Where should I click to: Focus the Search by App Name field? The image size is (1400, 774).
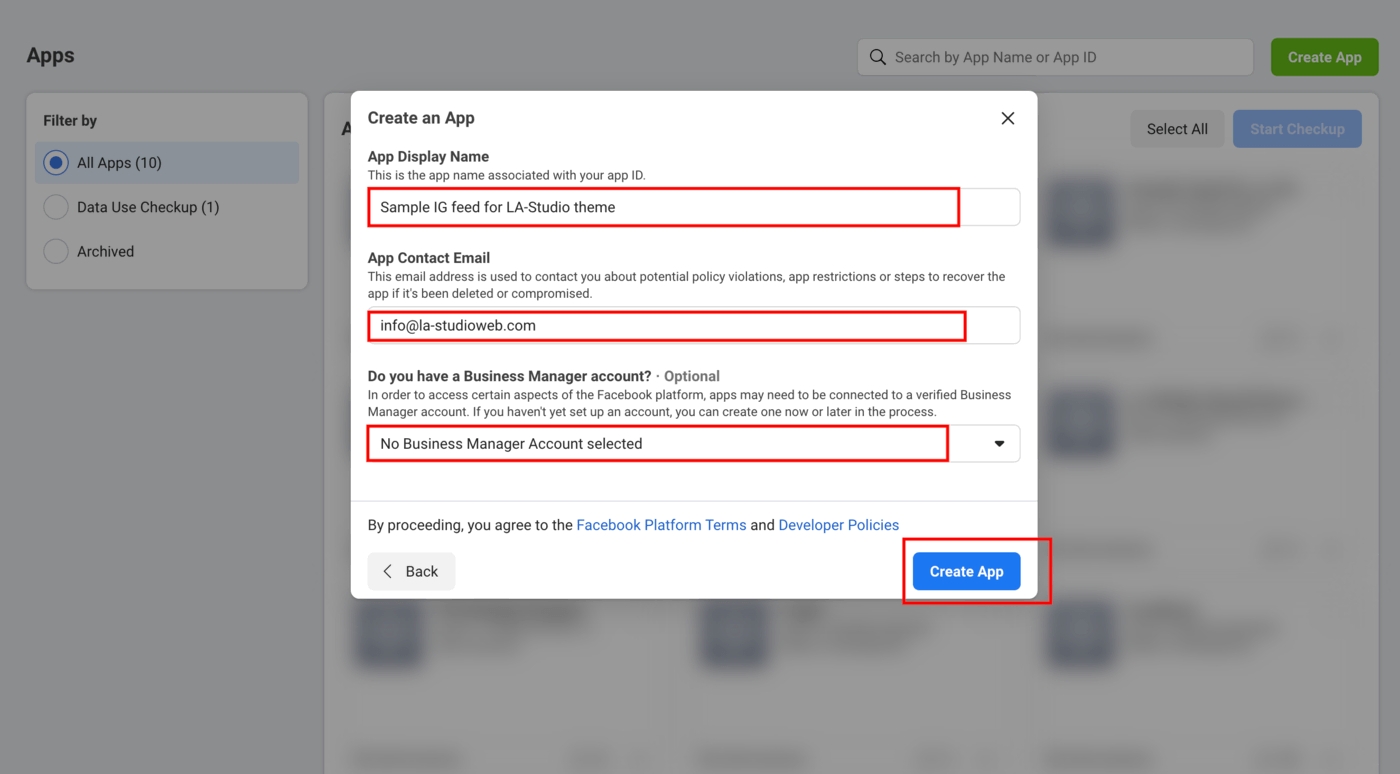[x=1065, y=58]
